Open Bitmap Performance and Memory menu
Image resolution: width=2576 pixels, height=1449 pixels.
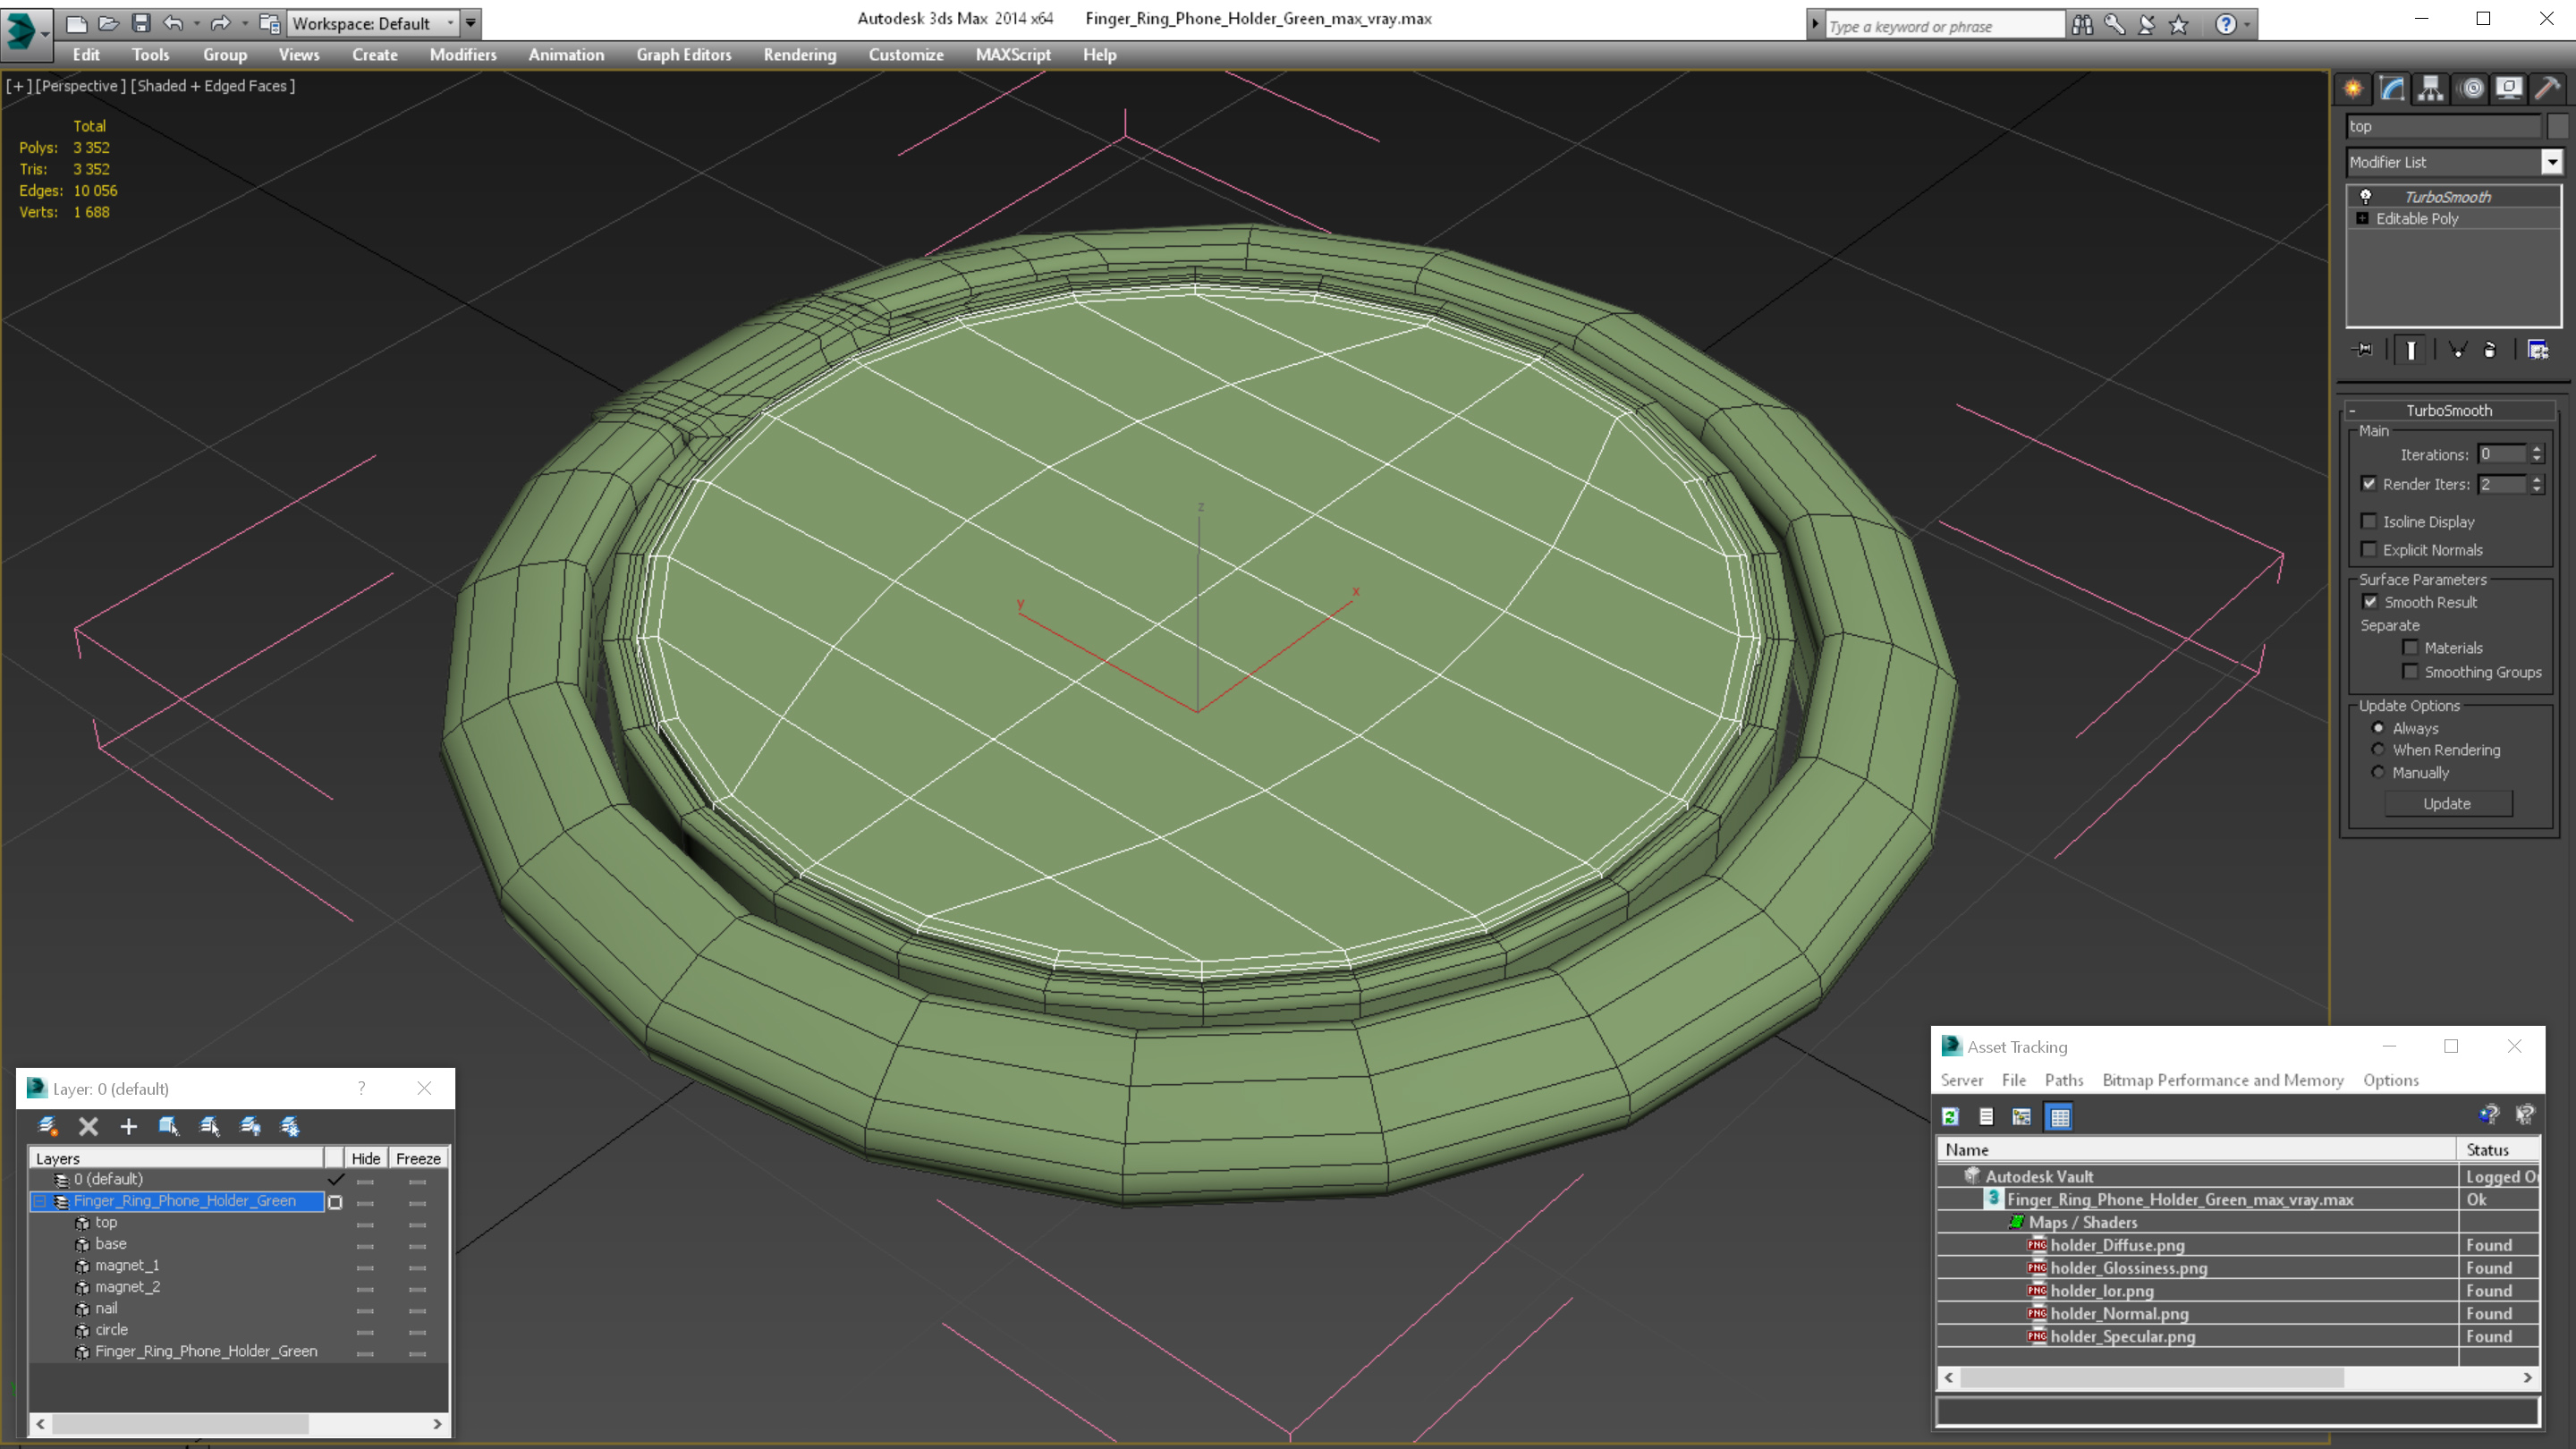point(2222,1080)
